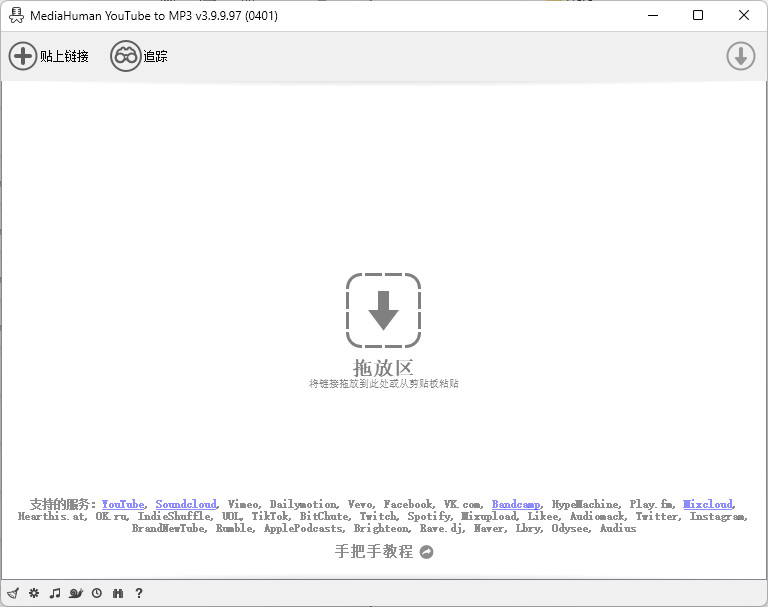Toggle the snail speed-limit icon

[x=76, y=593]
